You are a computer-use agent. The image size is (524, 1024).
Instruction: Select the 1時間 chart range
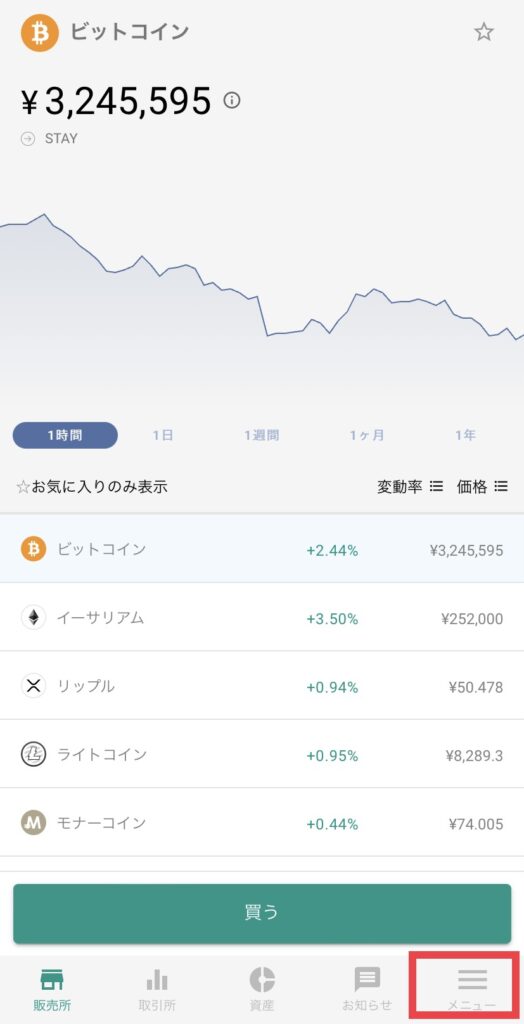[65, 436]
